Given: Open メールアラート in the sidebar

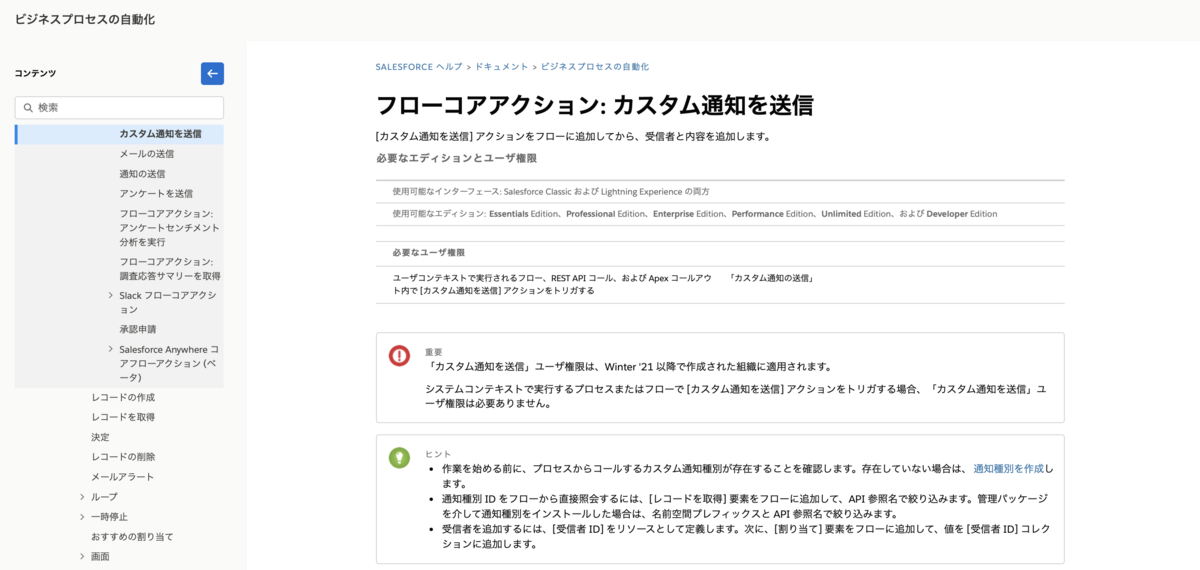Looking at the screenshot, I should (x=123, y=477).
